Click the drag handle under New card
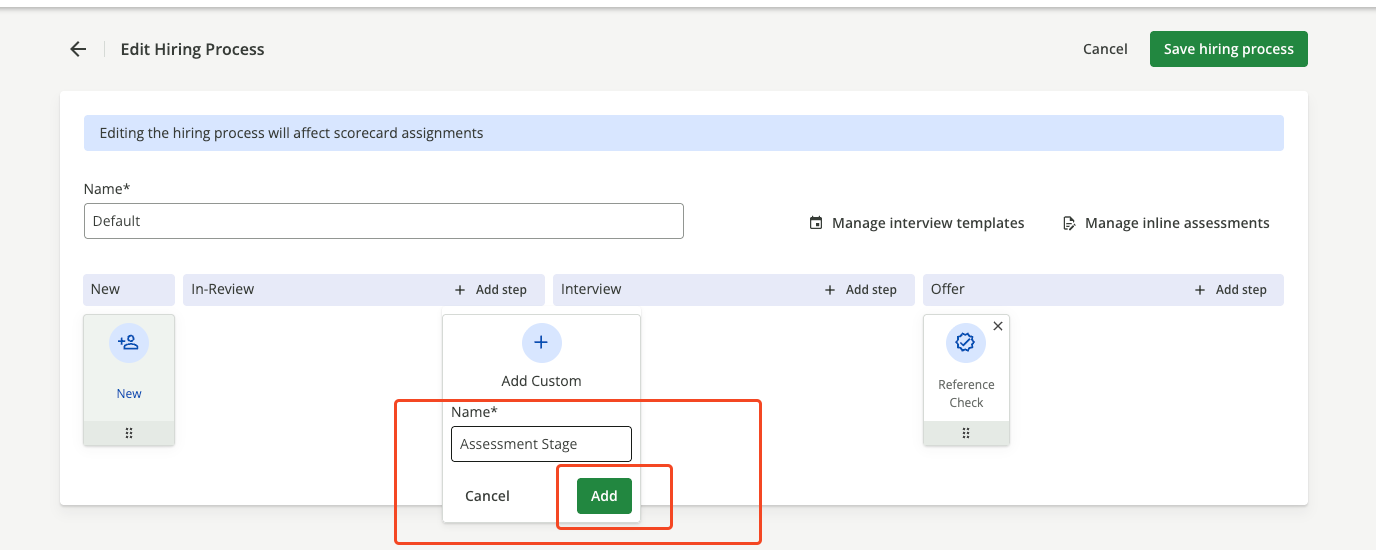 (x=129, y=434)
